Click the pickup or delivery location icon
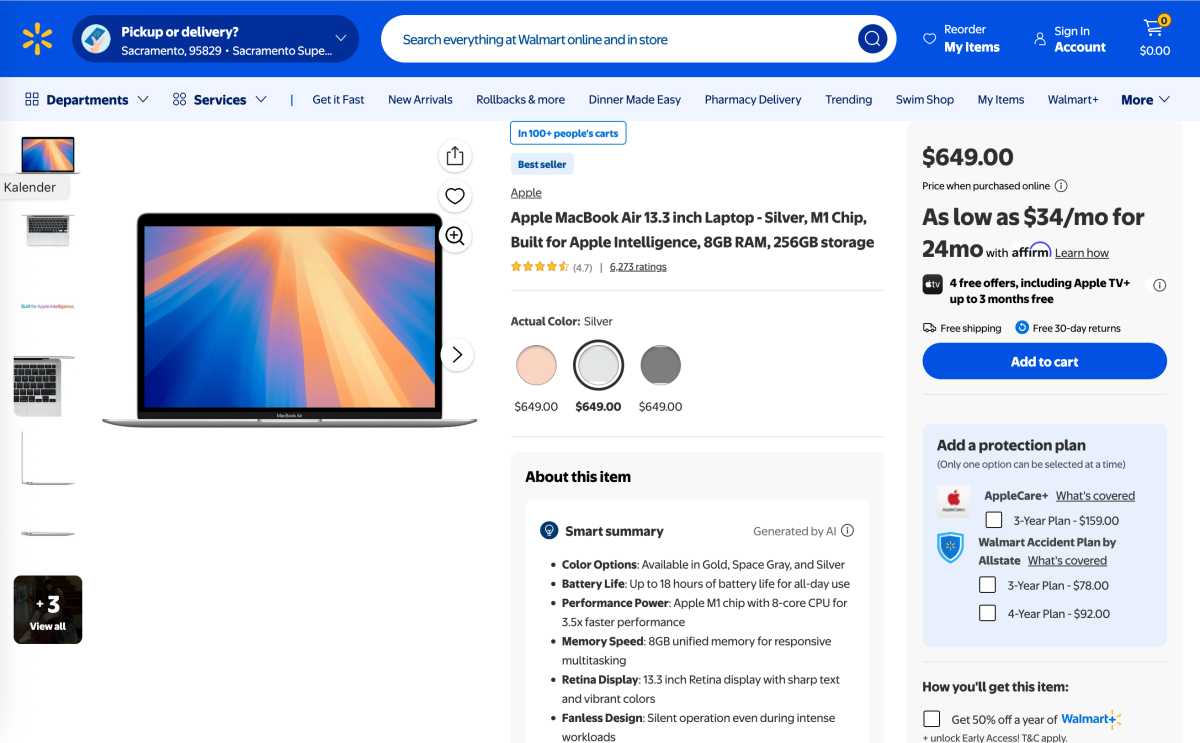The width and height of the screenshot is (1200, 743). tap(96, 39)
